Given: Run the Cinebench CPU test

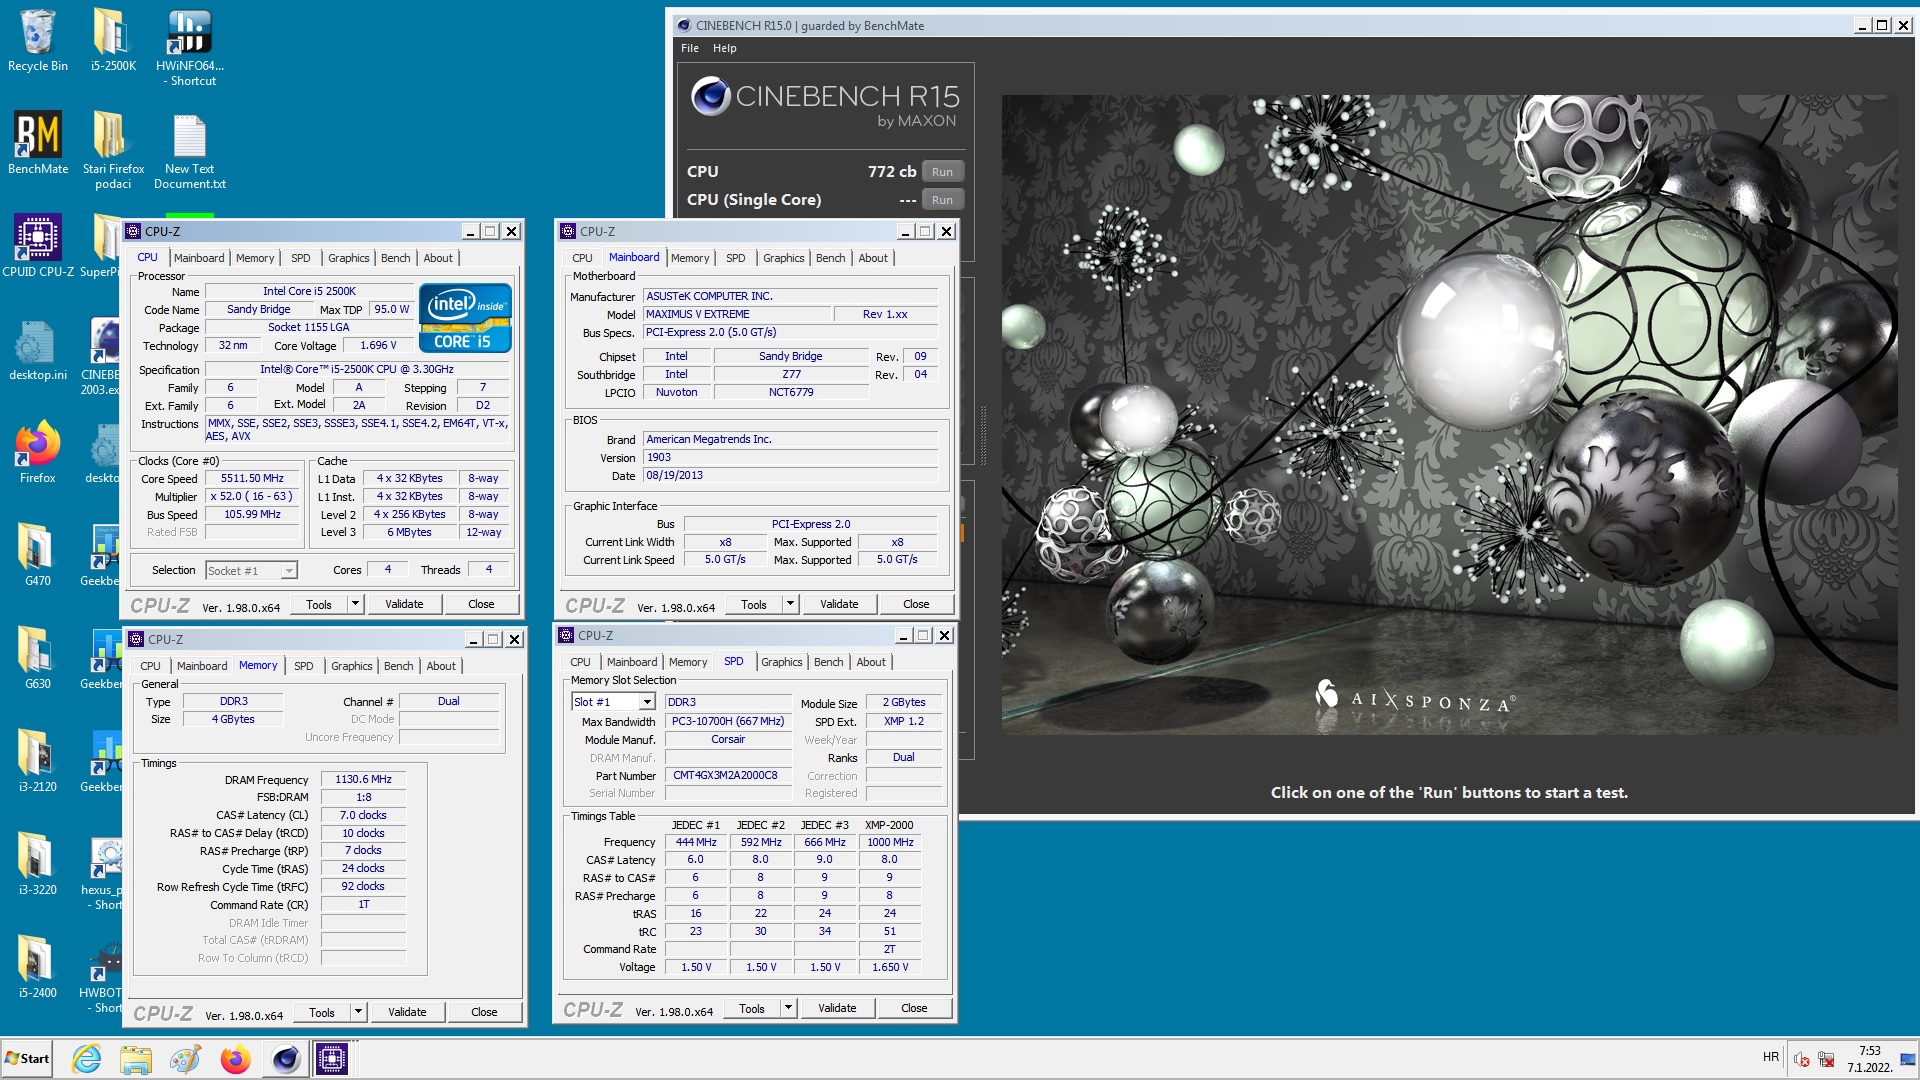Looking at the screenshot, I should click(x=942, y=172).
